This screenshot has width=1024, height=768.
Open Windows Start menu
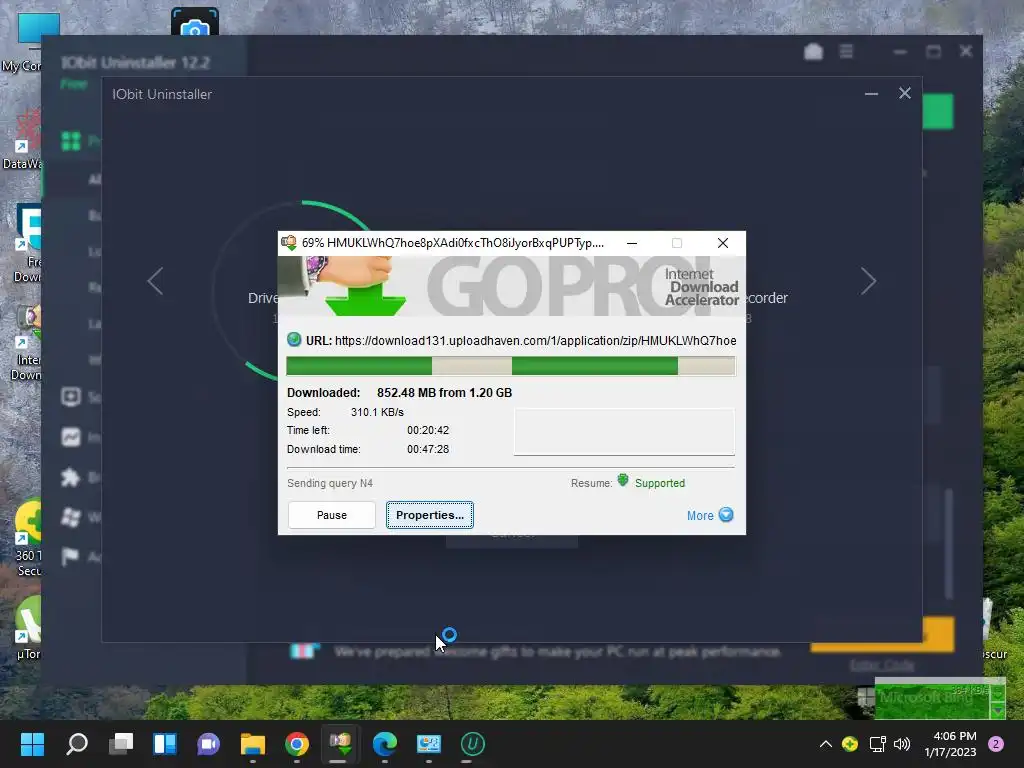[32, 744]
